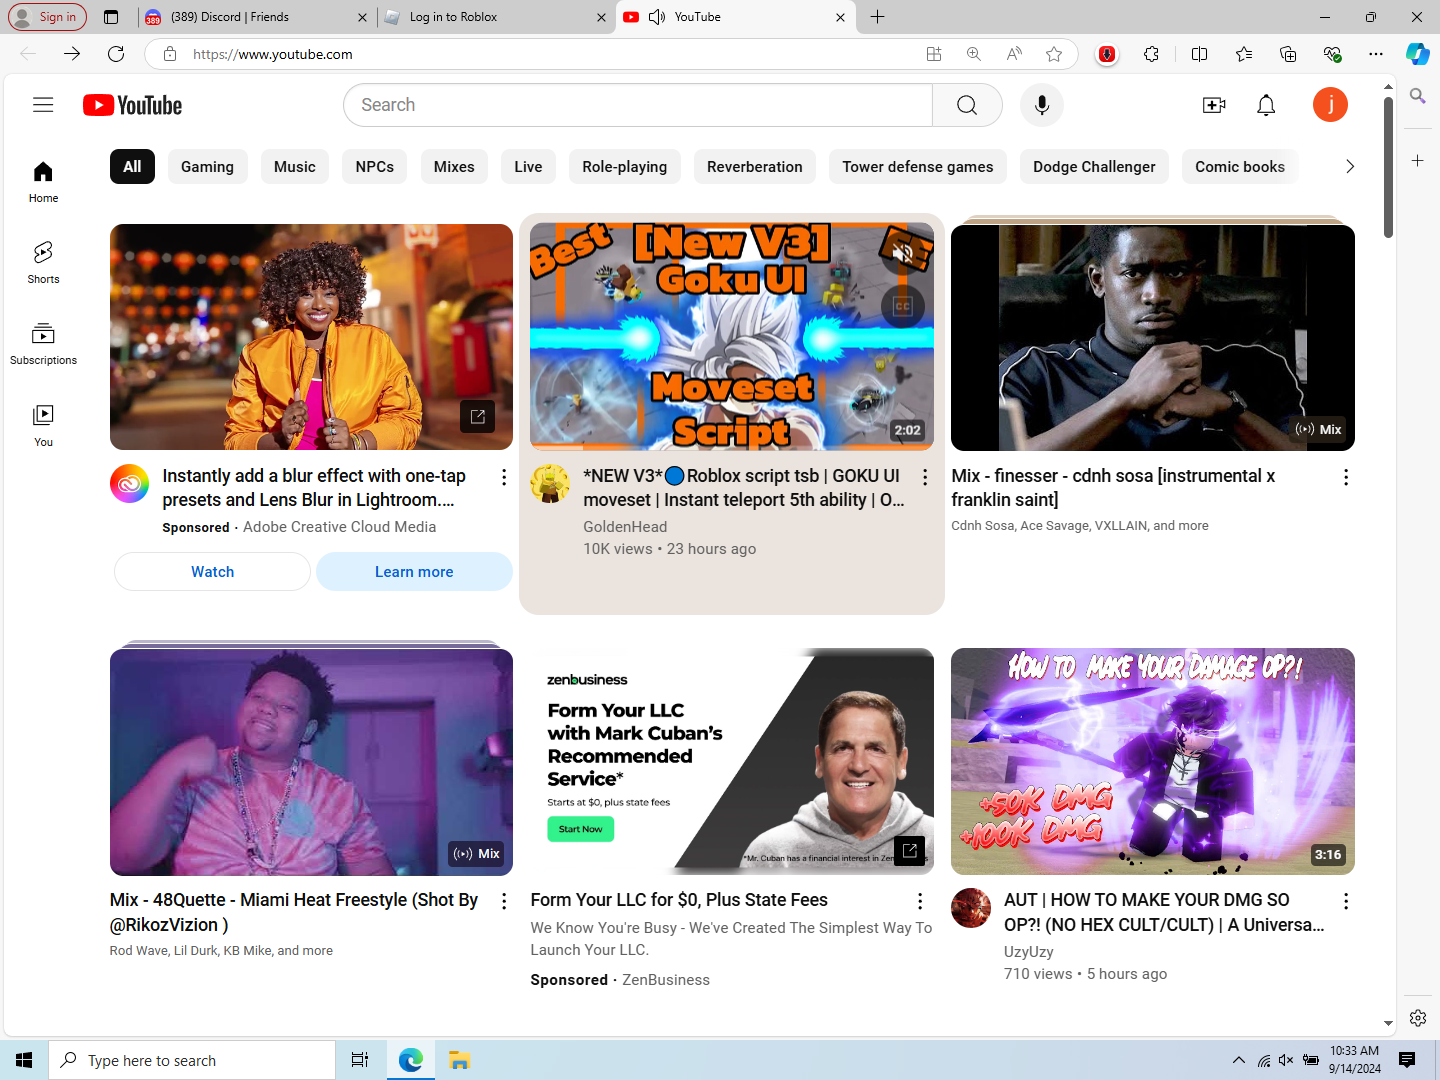Screen dimensions: 1440x1080
Task: Open the AUT damage video title
Action: coord(1164,912)
